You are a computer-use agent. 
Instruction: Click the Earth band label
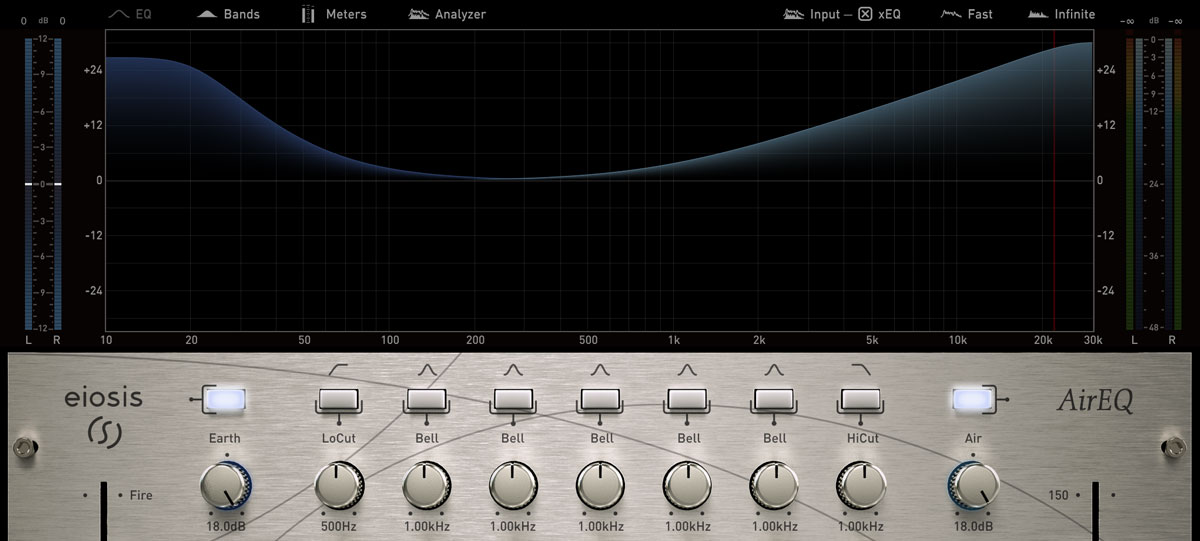pyautogui.click(x=224, y=438)
